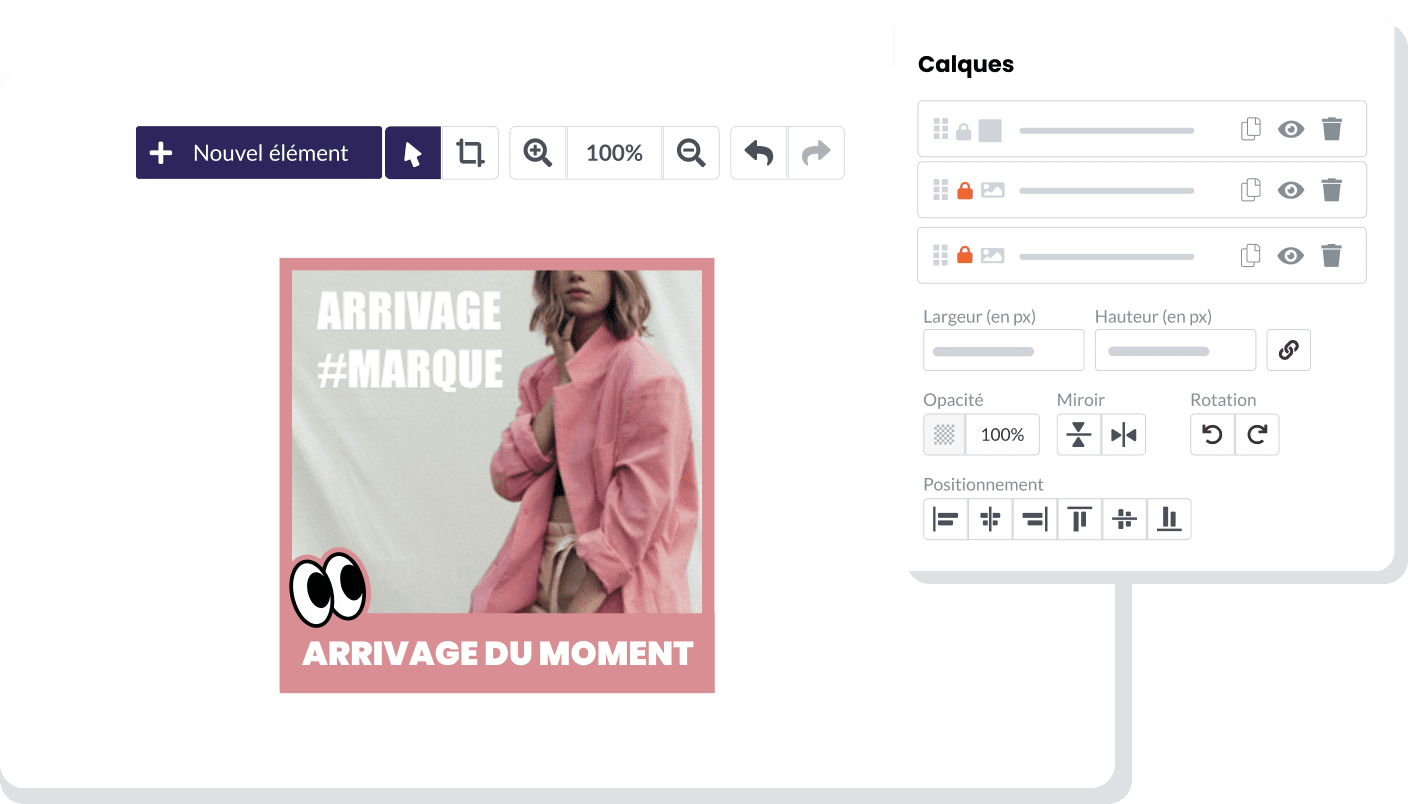Zoom out of the canvas
This screenshot has width=1408, height=804.
pos(691,152)
